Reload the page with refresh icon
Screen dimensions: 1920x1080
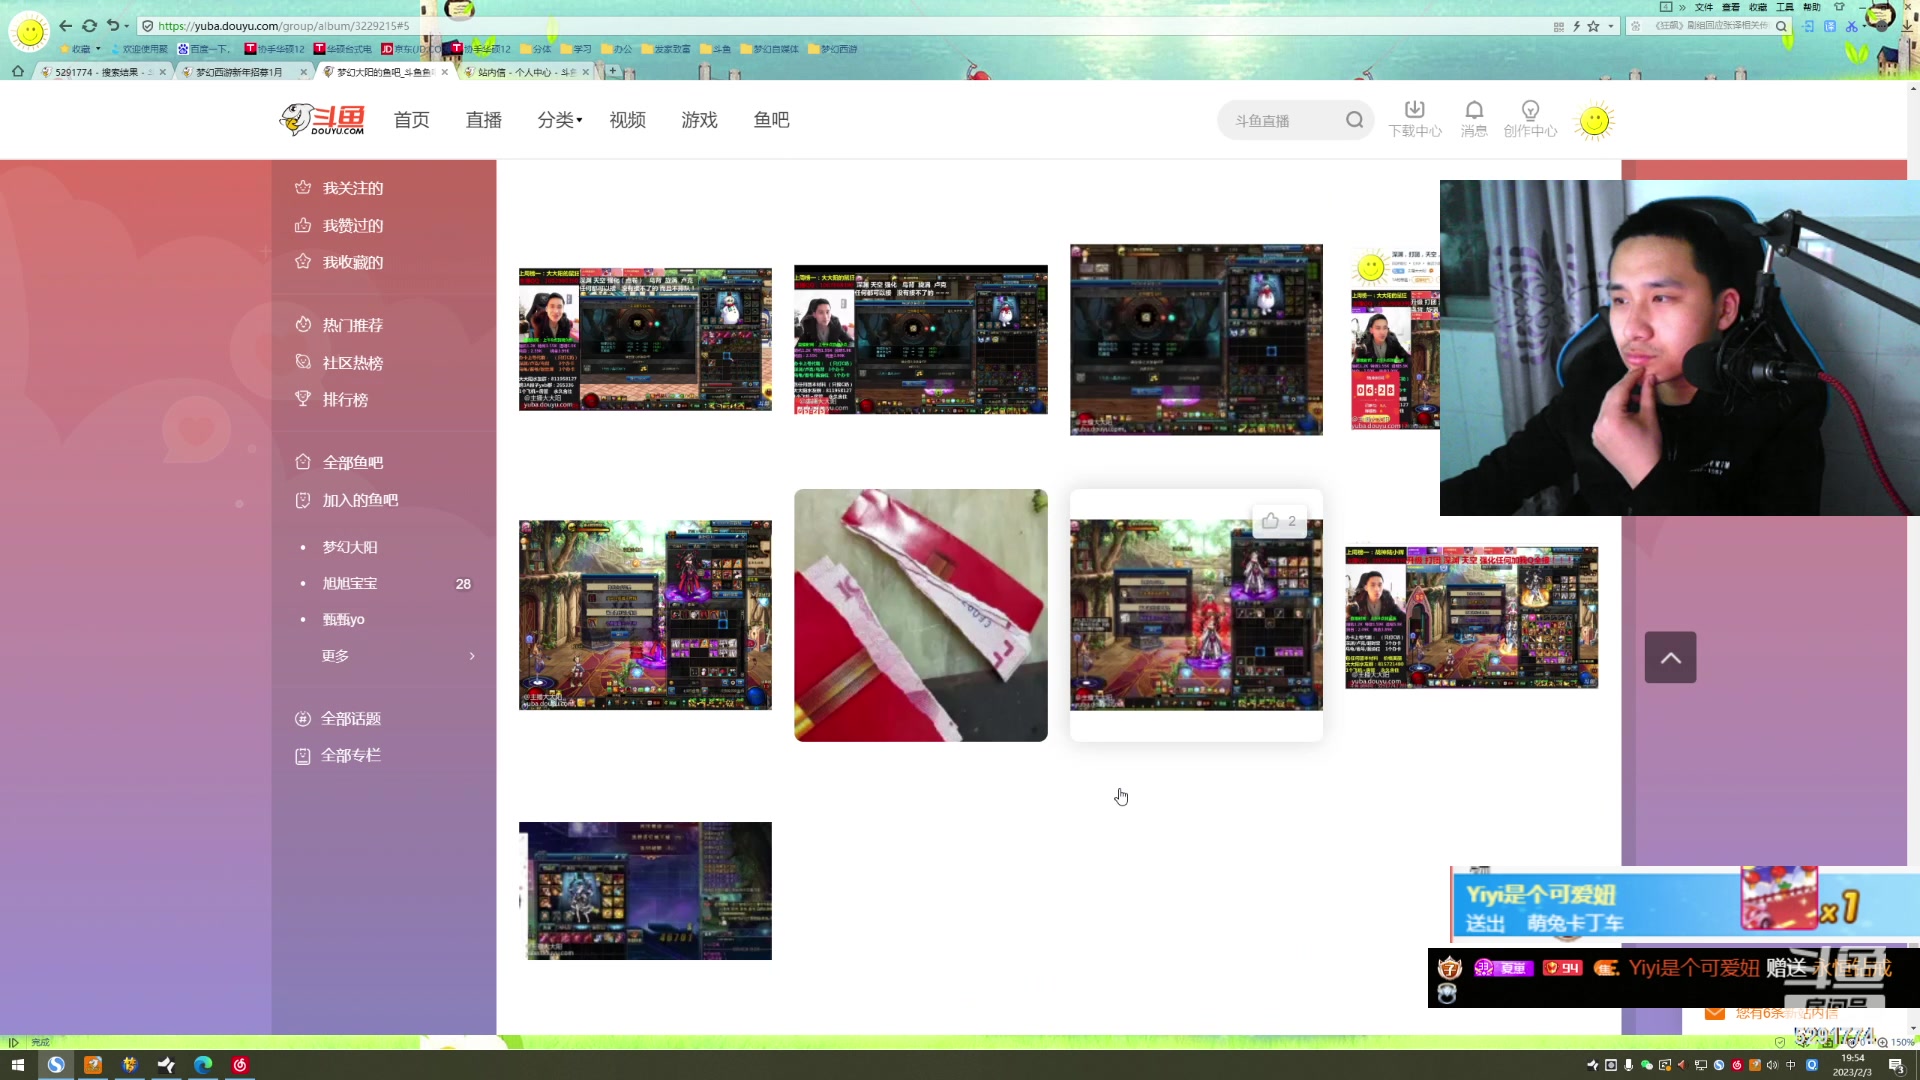[90, 26]
